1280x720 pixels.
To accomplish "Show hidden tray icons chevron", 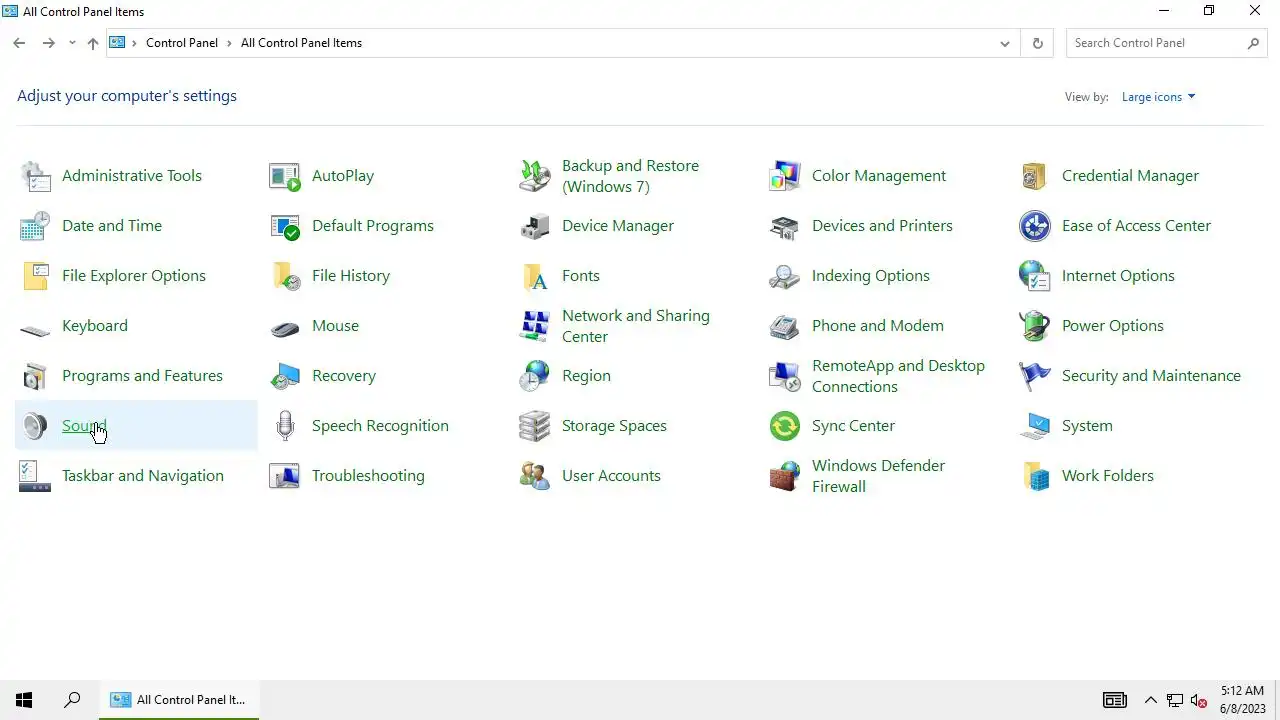I will tap(1150, 700).
